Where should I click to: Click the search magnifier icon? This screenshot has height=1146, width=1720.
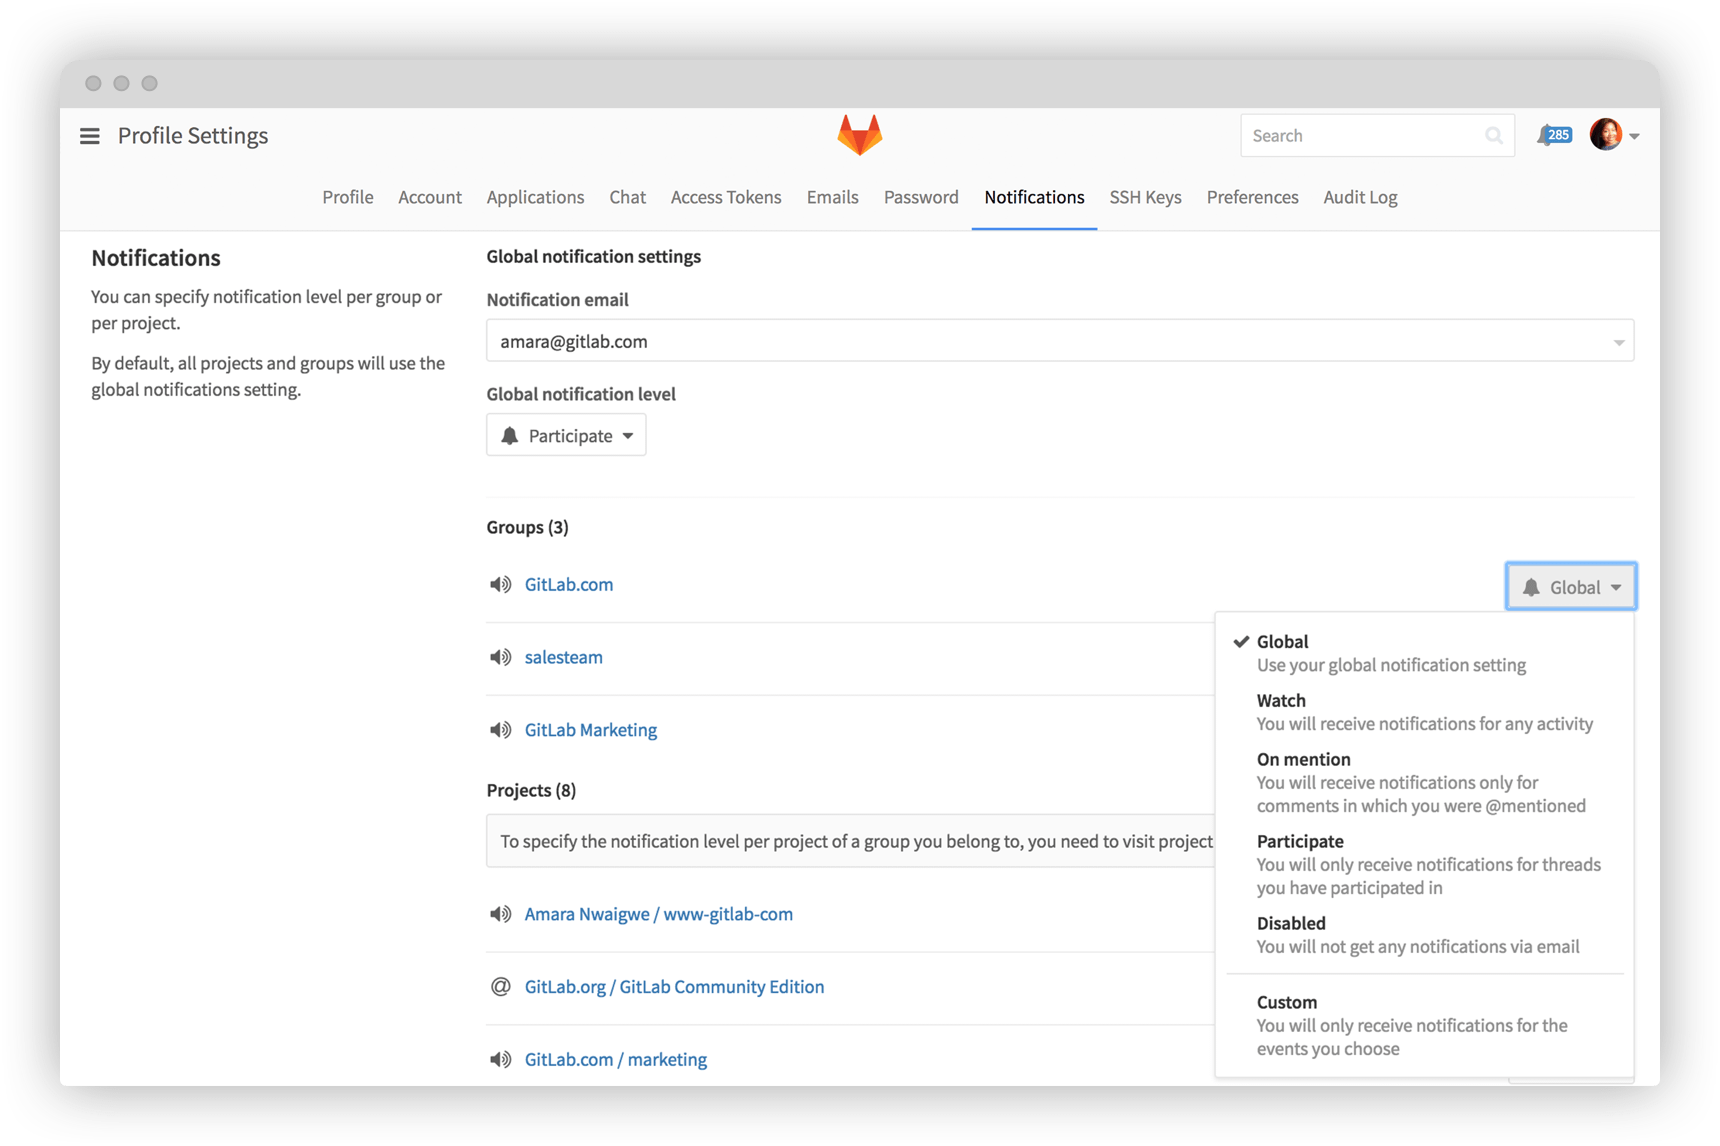click(1493, 136)
